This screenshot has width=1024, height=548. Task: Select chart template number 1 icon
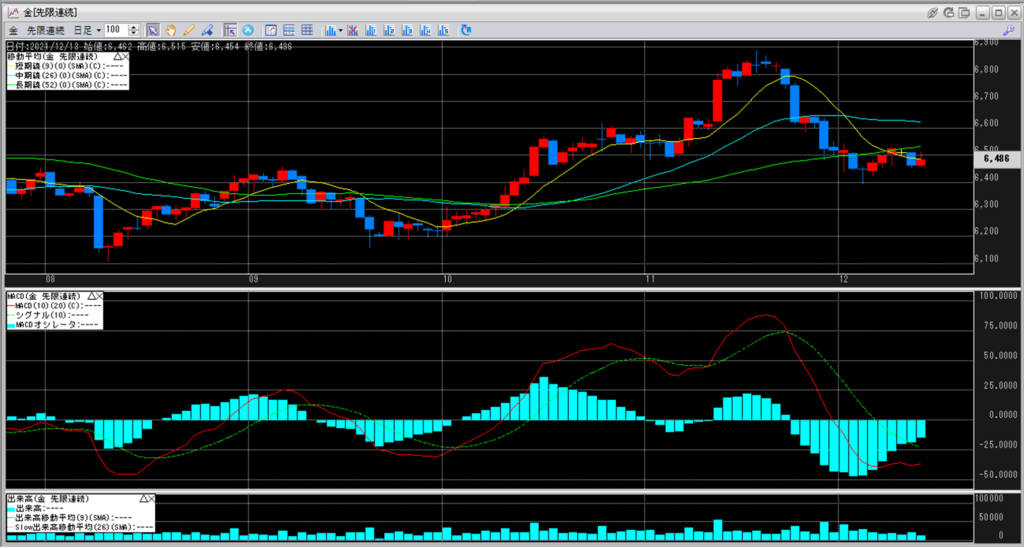[x=369, y=30]
